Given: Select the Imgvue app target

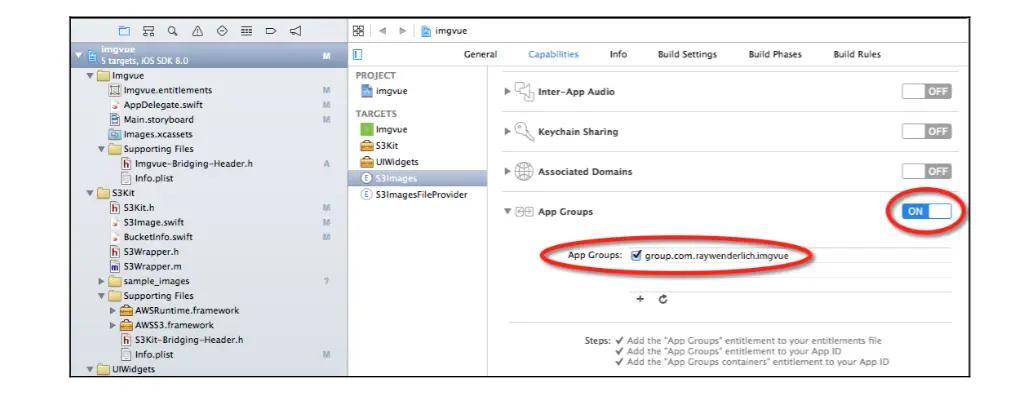Looking at the screenshot, I should (x=384, y=129).
